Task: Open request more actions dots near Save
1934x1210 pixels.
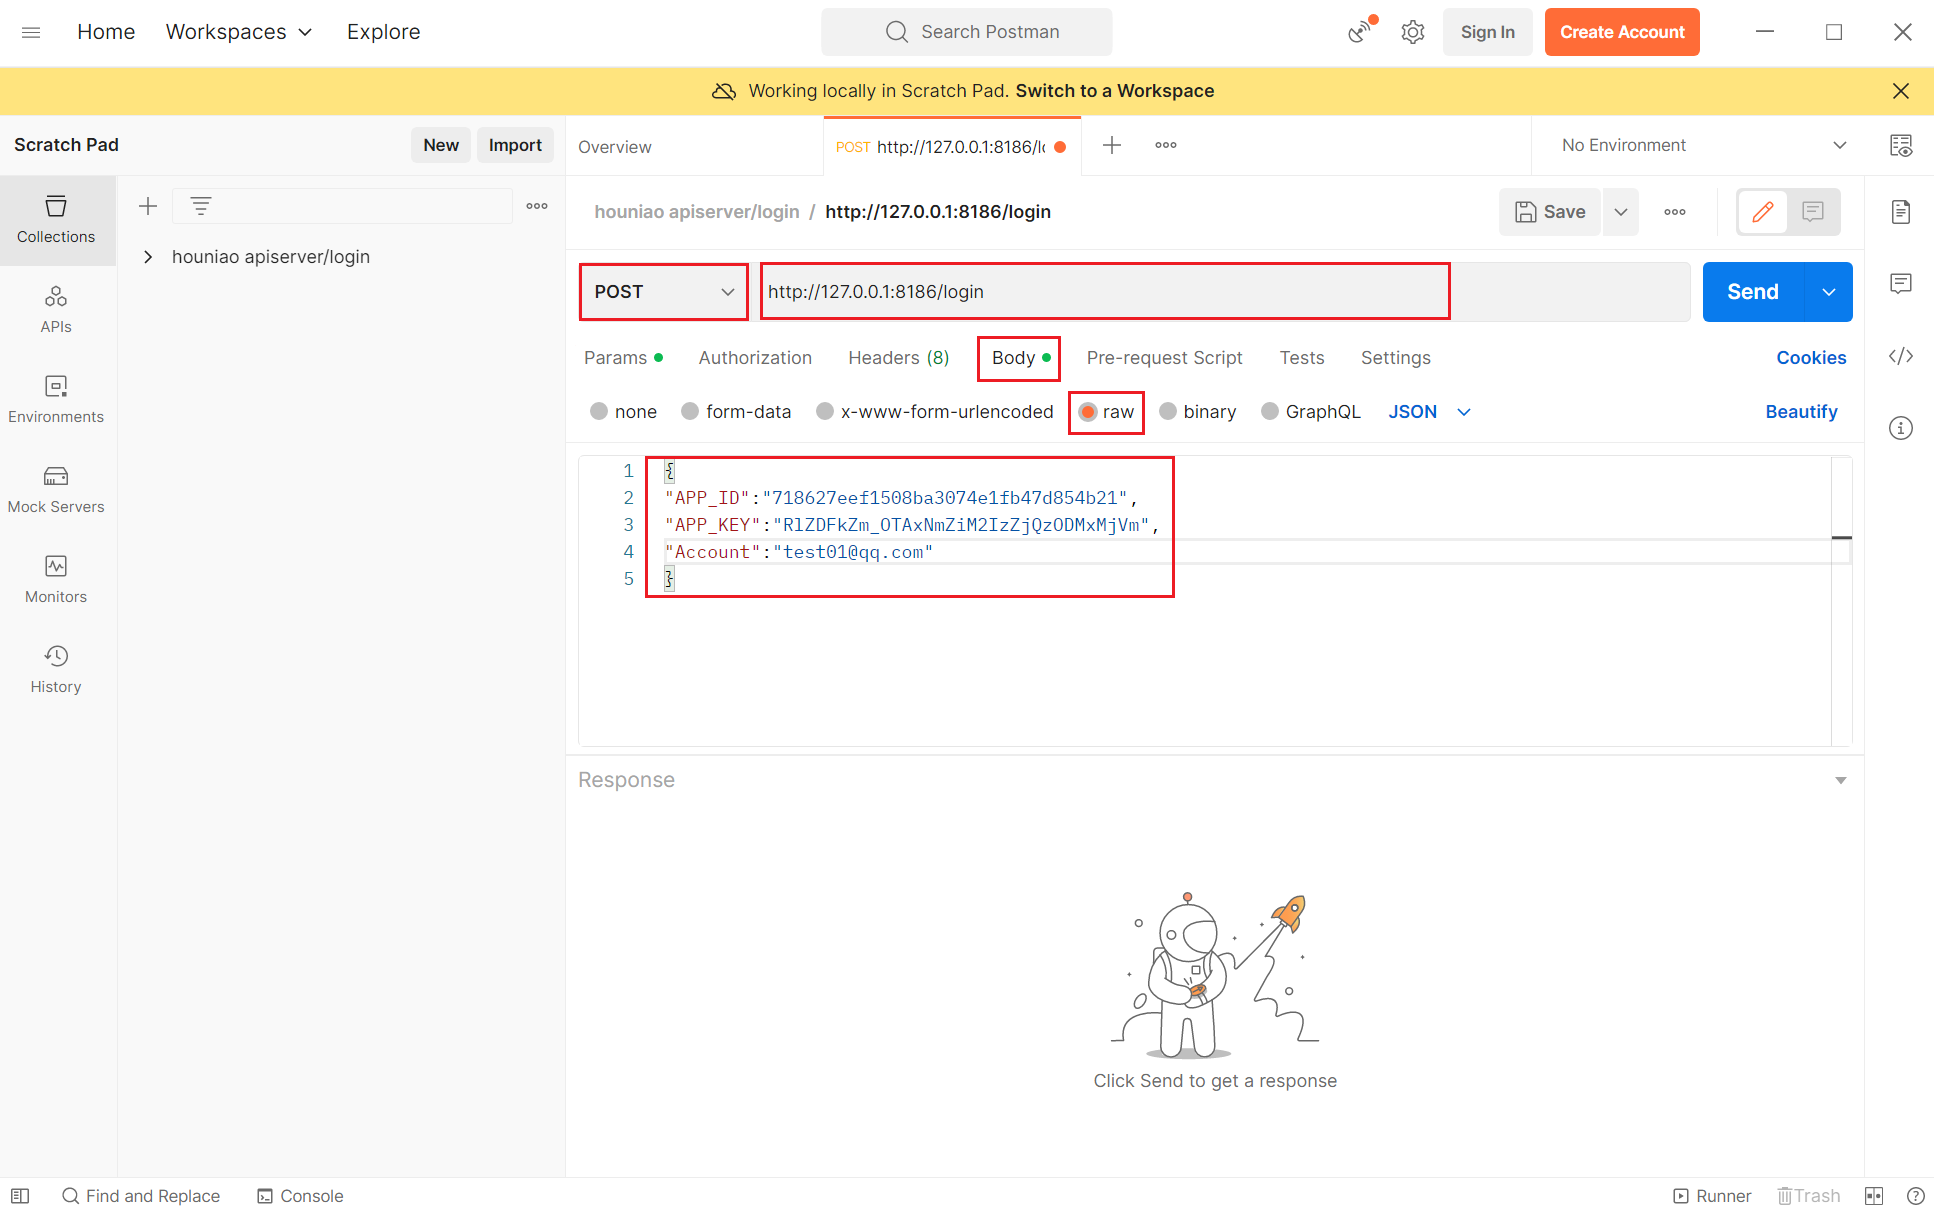Action: [x=1675, y=212]
